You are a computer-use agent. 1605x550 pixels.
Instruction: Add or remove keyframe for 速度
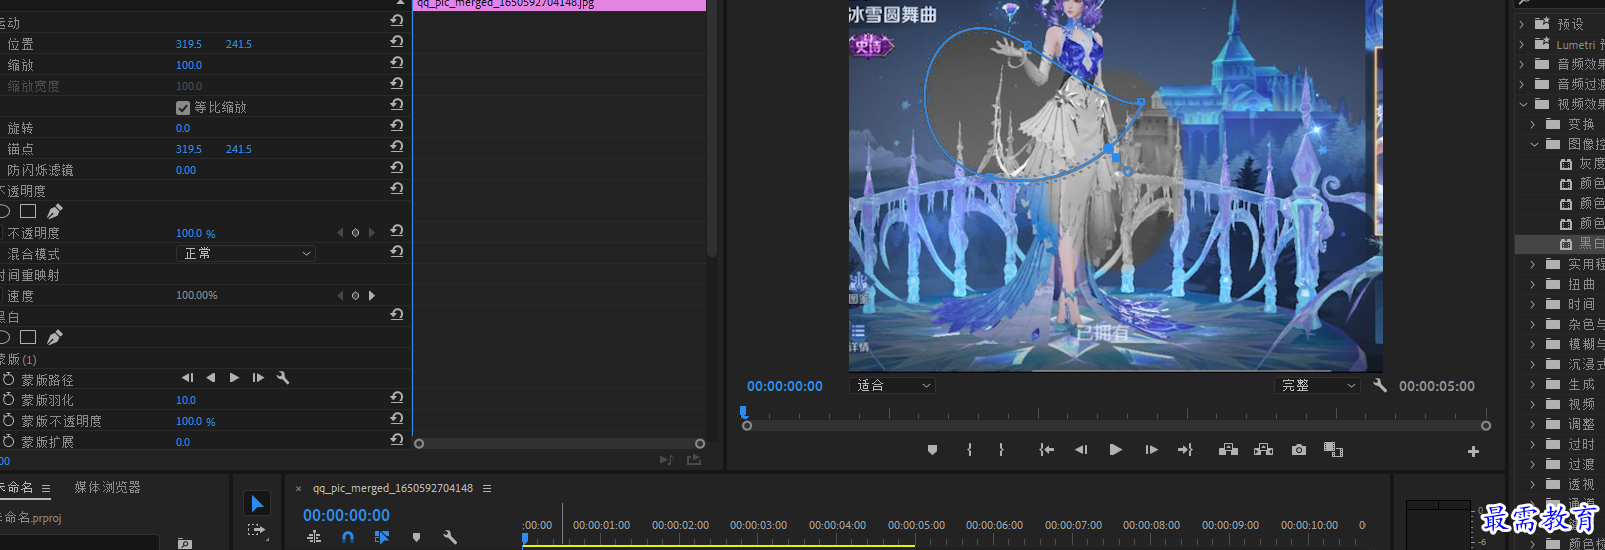click(355, 296)
